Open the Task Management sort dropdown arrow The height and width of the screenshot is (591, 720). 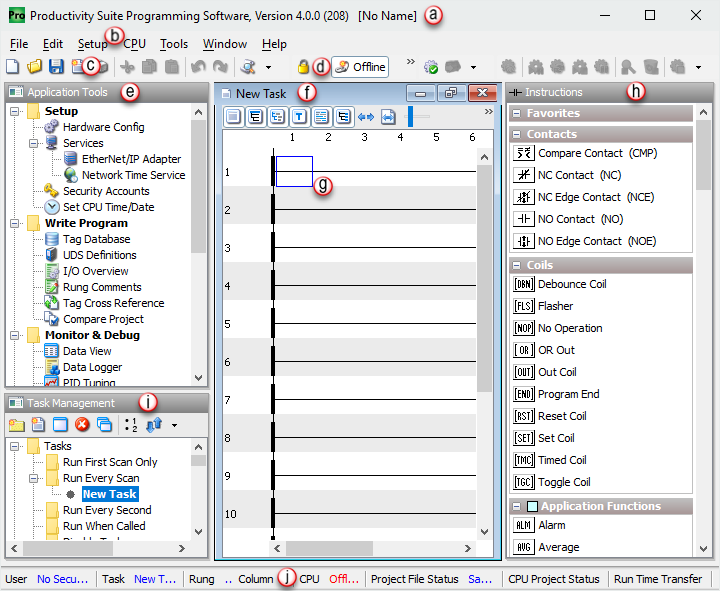coord(175,424)
